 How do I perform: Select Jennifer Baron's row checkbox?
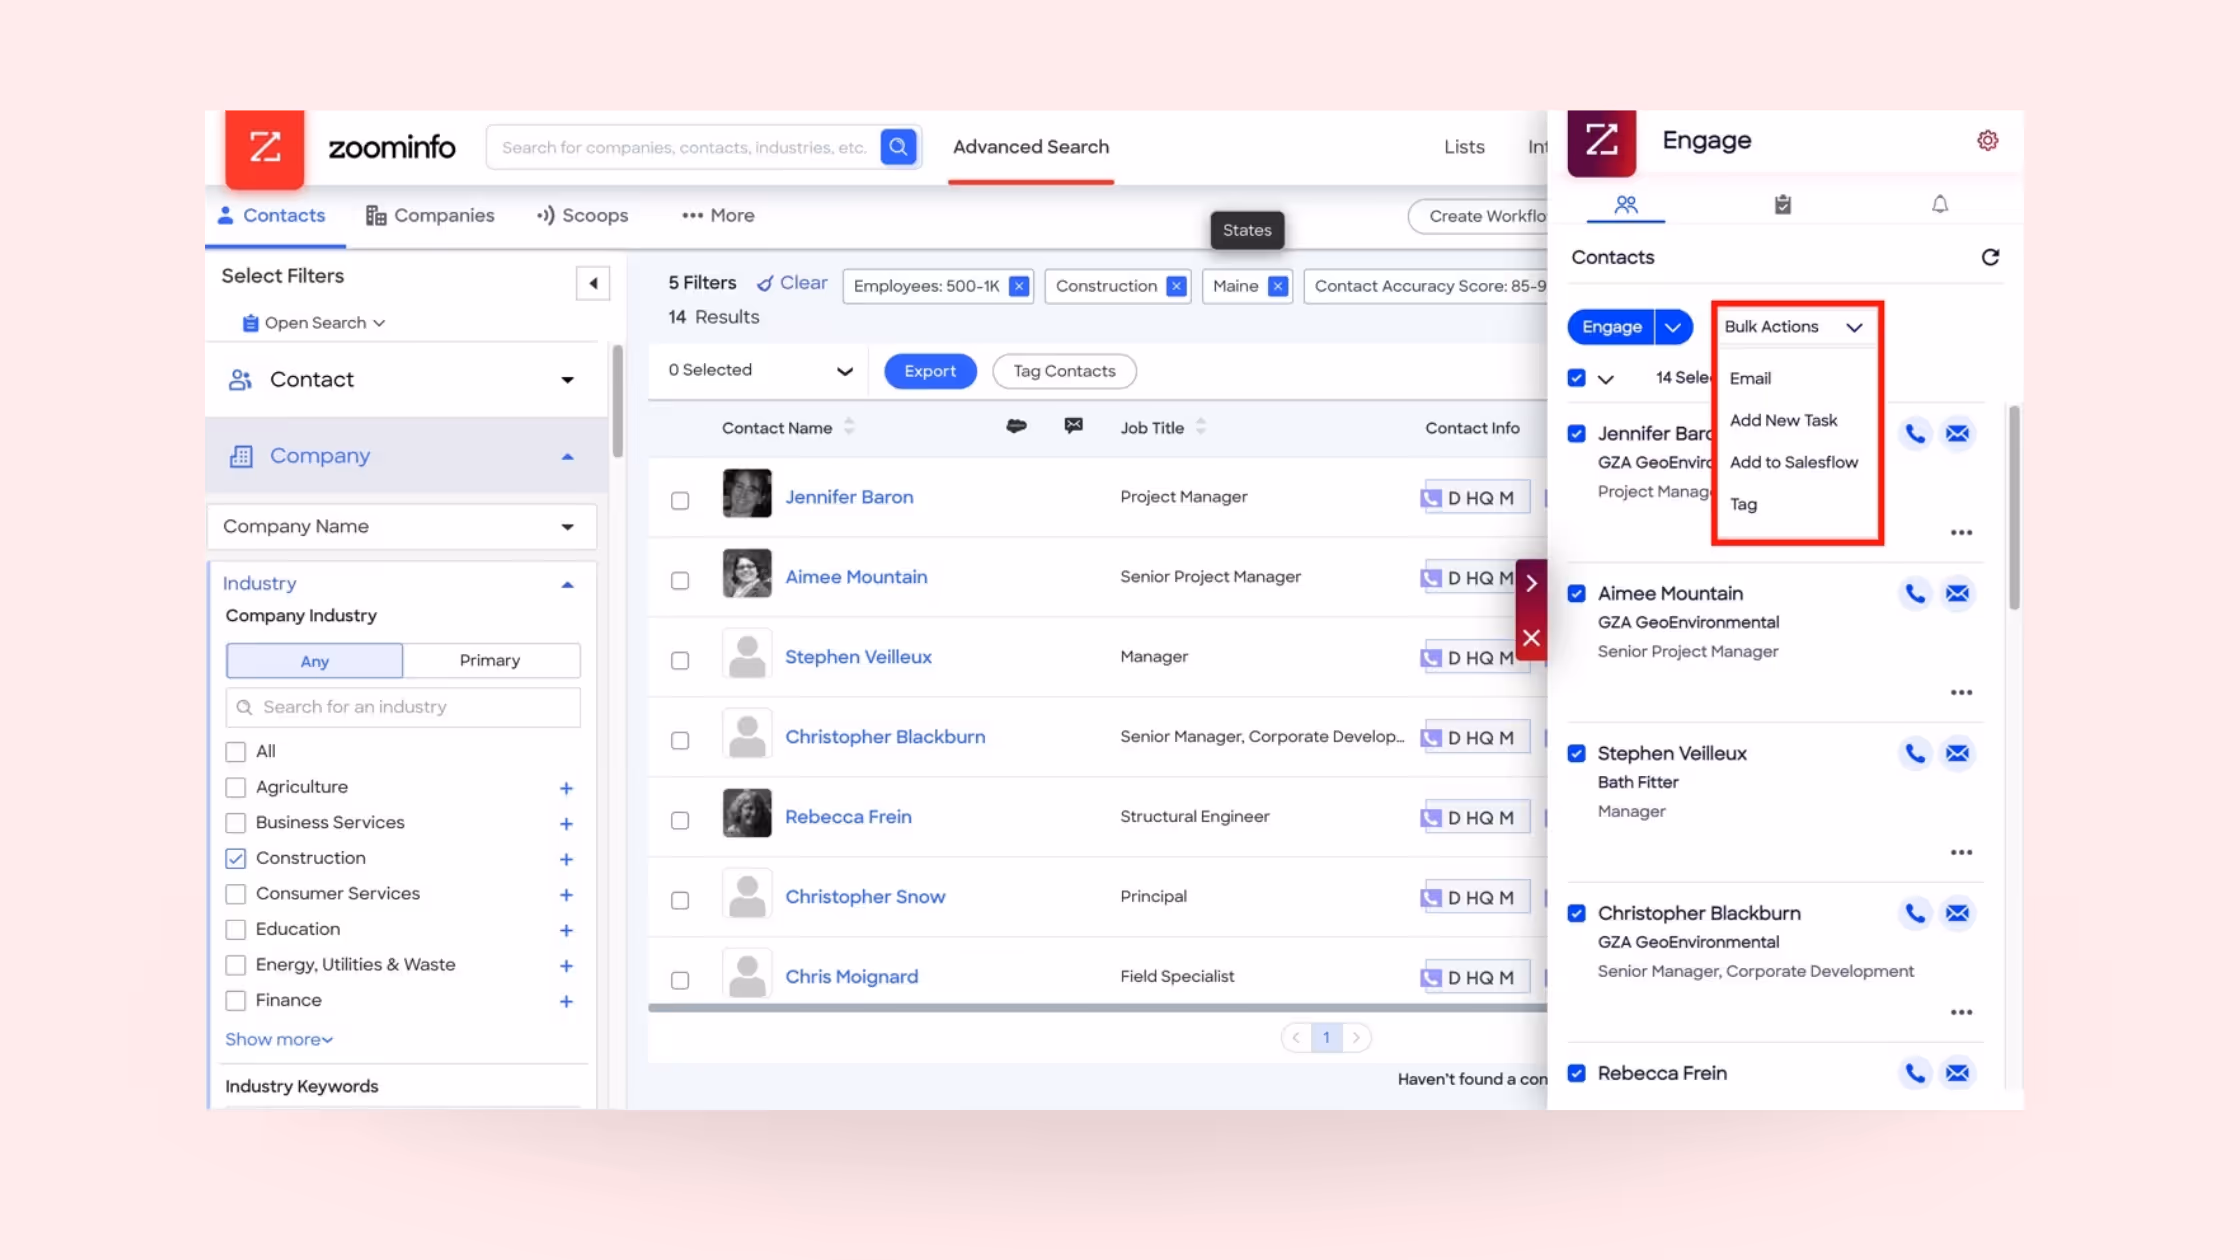click(680, 500)
